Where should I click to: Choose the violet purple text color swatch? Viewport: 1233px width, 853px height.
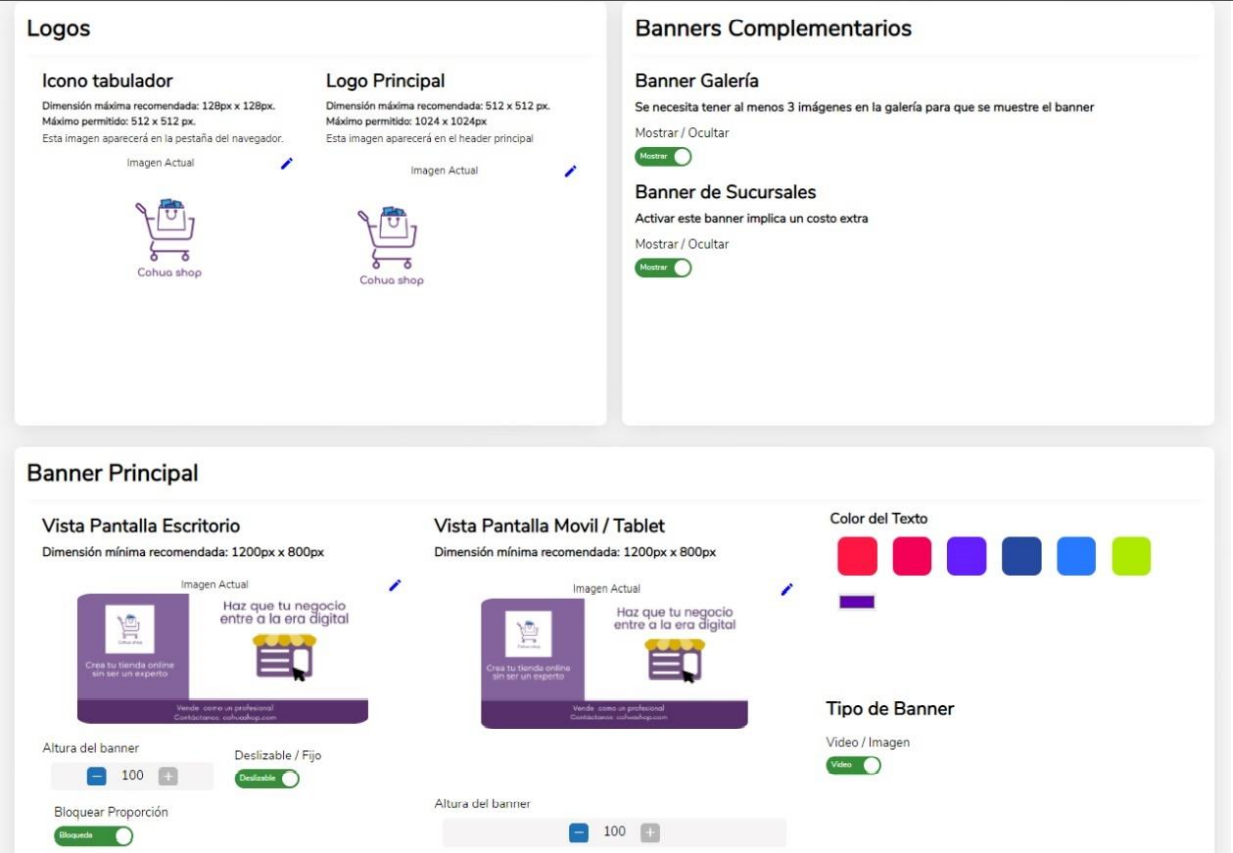(967, 556)
